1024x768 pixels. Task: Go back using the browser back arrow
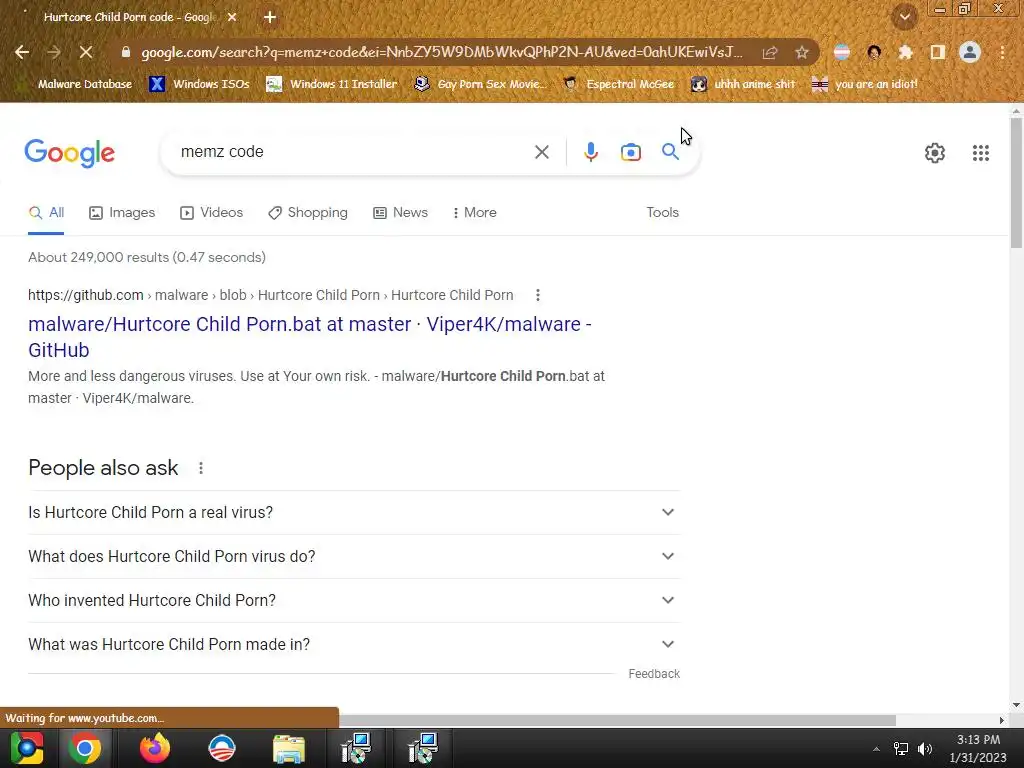(22, 52)
